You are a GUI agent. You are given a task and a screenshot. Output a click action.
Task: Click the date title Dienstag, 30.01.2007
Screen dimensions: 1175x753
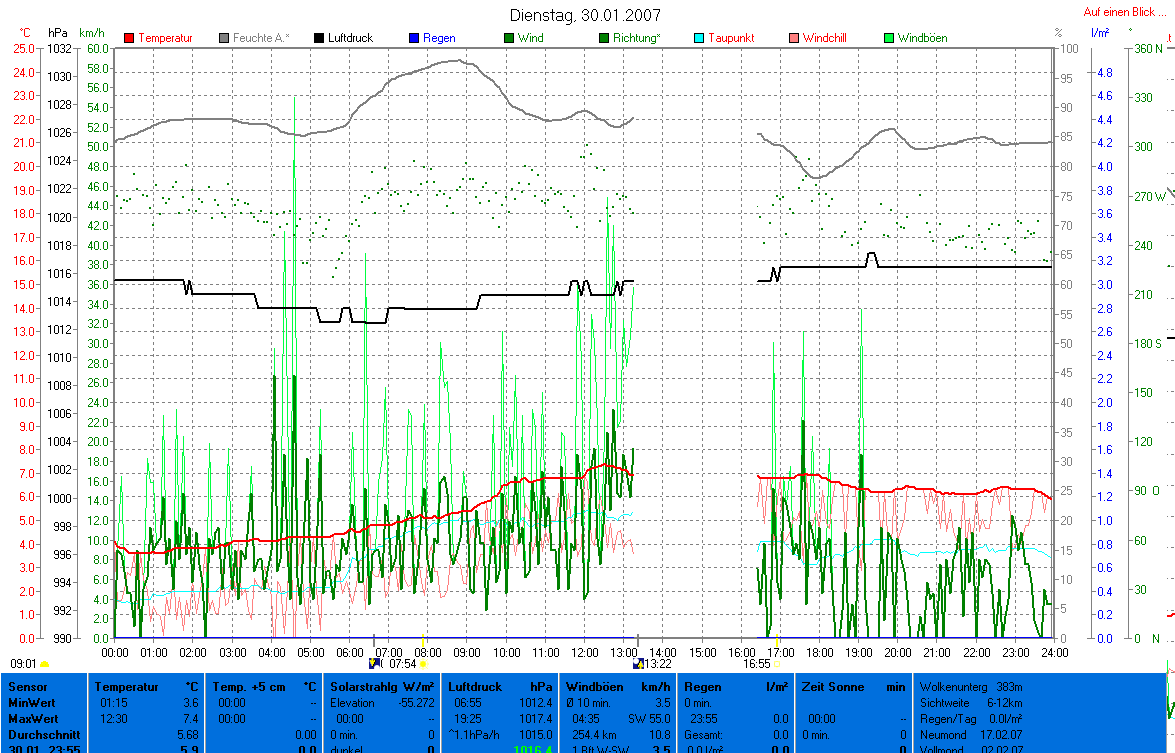click(585, 15)
